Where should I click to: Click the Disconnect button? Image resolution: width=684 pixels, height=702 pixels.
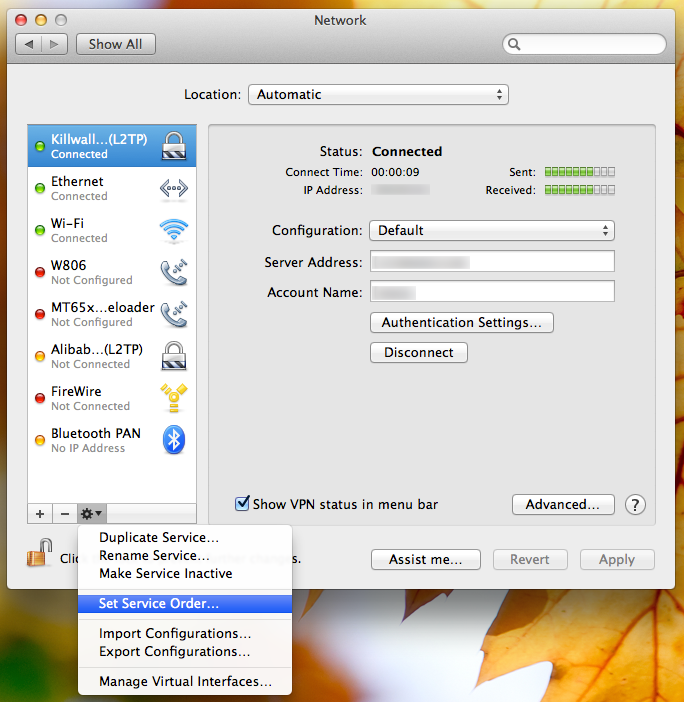(418, 352)
